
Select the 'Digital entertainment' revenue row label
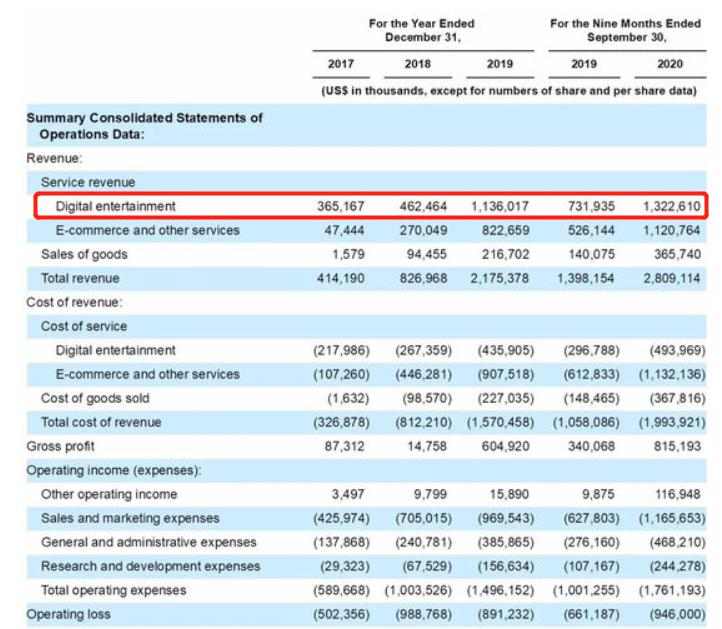(x=115, y=206)
